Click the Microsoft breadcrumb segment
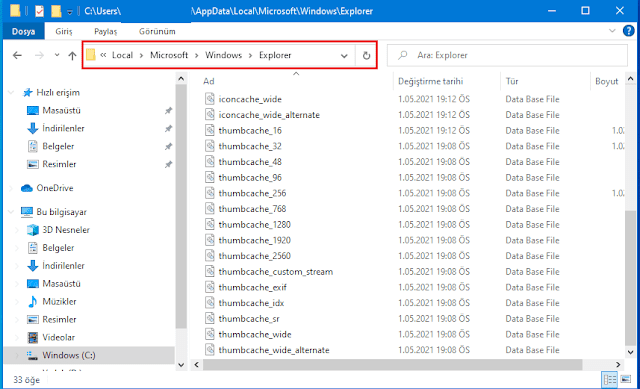The width and height of the screenshot is (640, 389). coord(169,55)
